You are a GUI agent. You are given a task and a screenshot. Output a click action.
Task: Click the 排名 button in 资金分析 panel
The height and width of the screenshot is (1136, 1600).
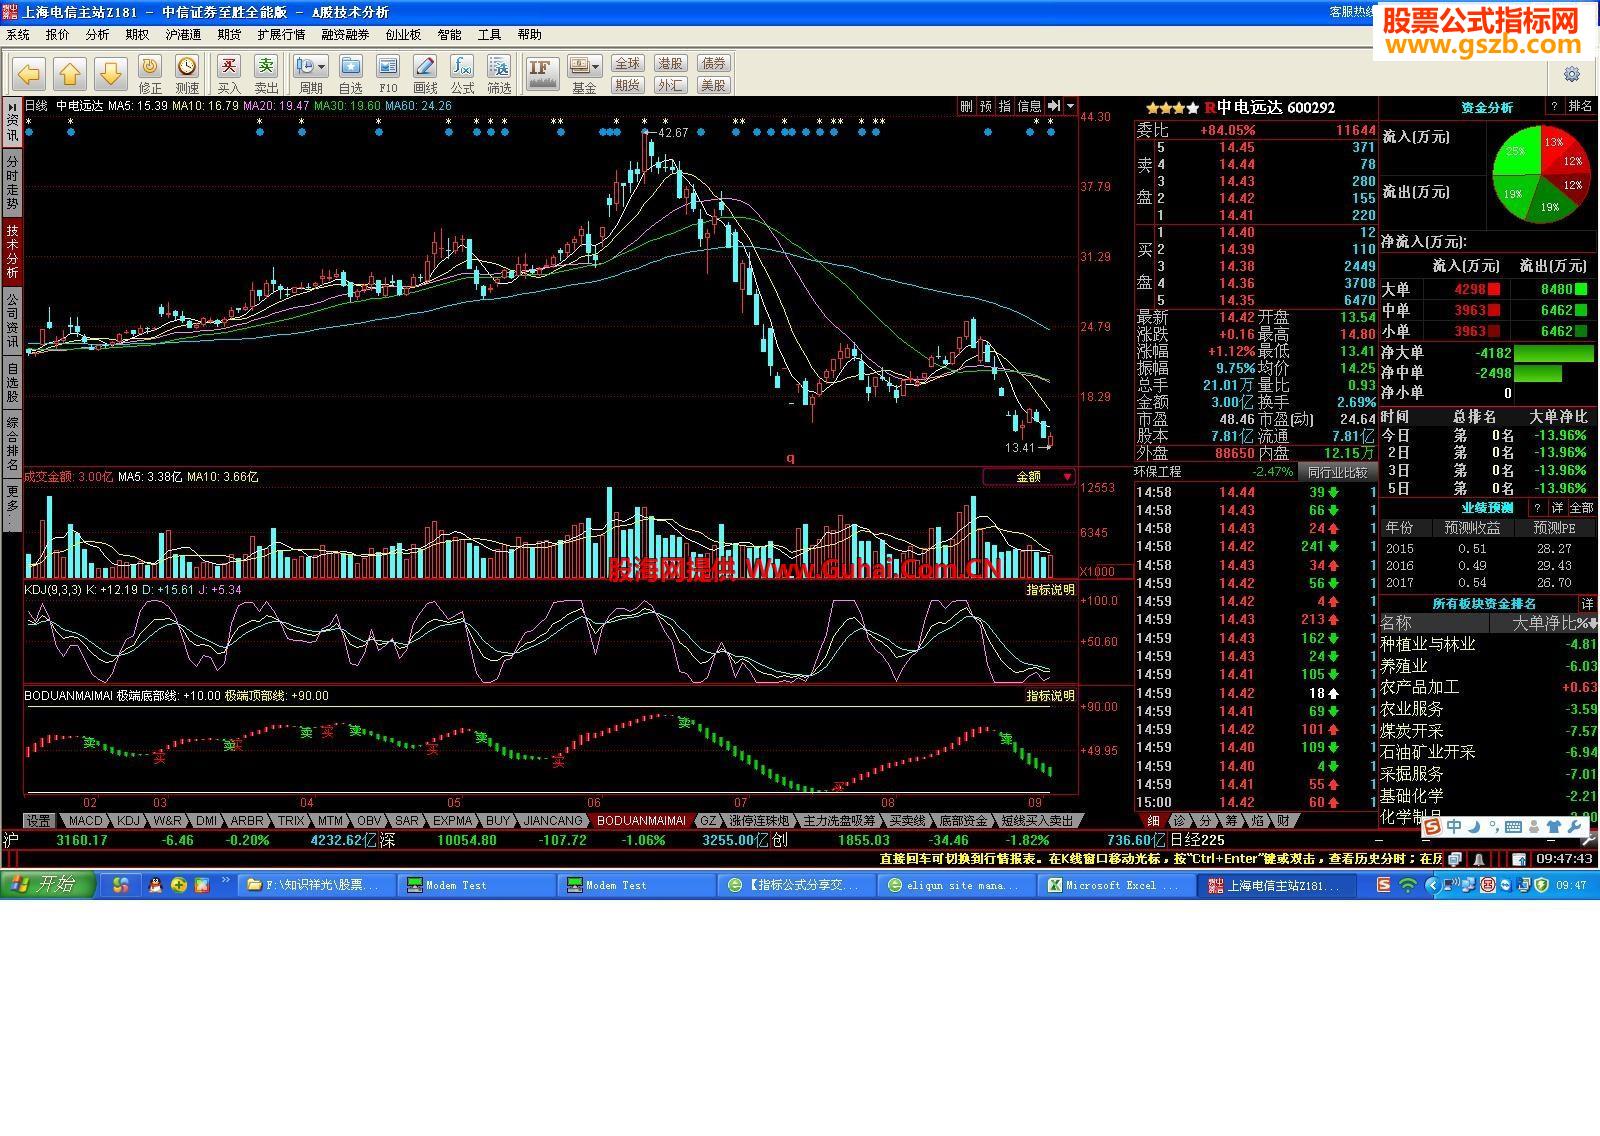pos(1581,106)
